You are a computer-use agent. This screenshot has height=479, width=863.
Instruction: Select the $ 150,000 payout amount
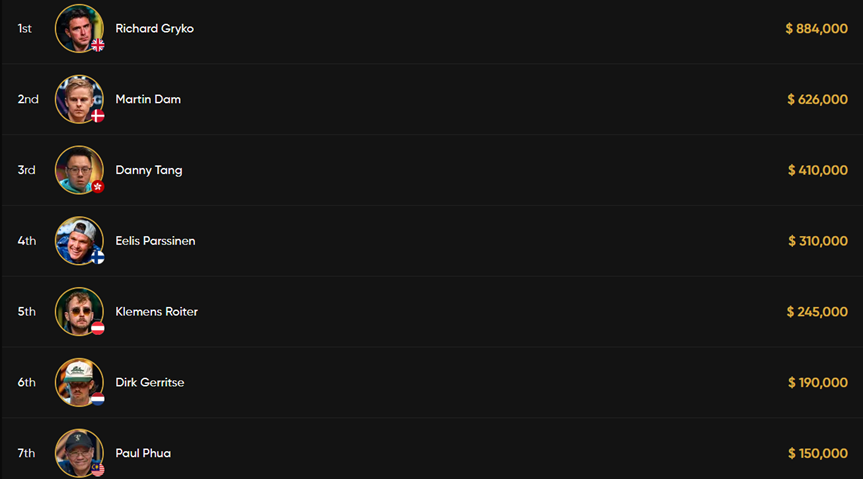click(818, 453)
